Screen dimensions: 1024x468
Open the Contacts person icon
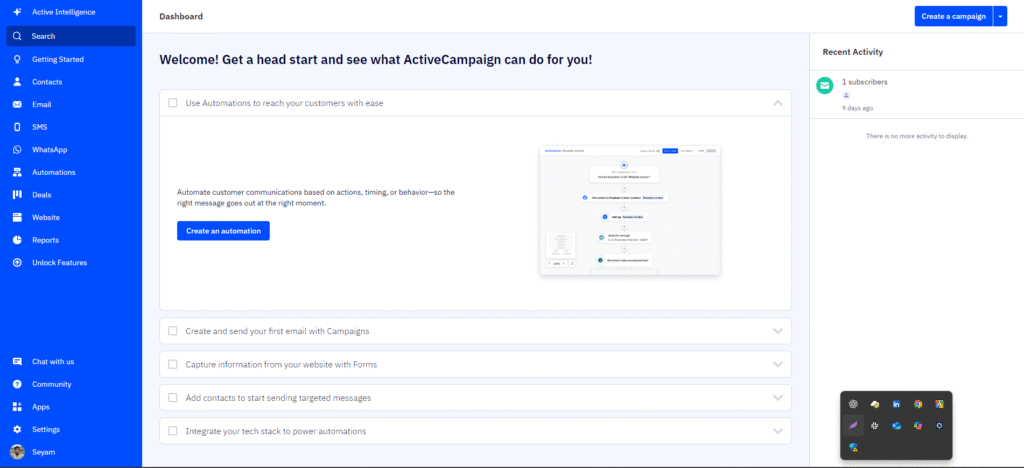pos(18,82)
